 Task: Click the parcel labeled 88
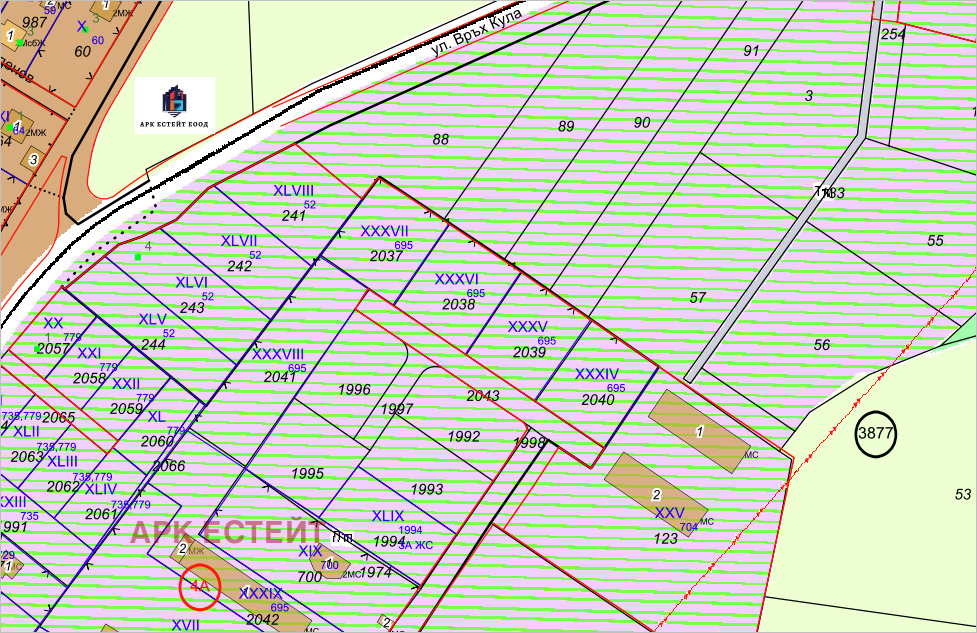(441, 140)
